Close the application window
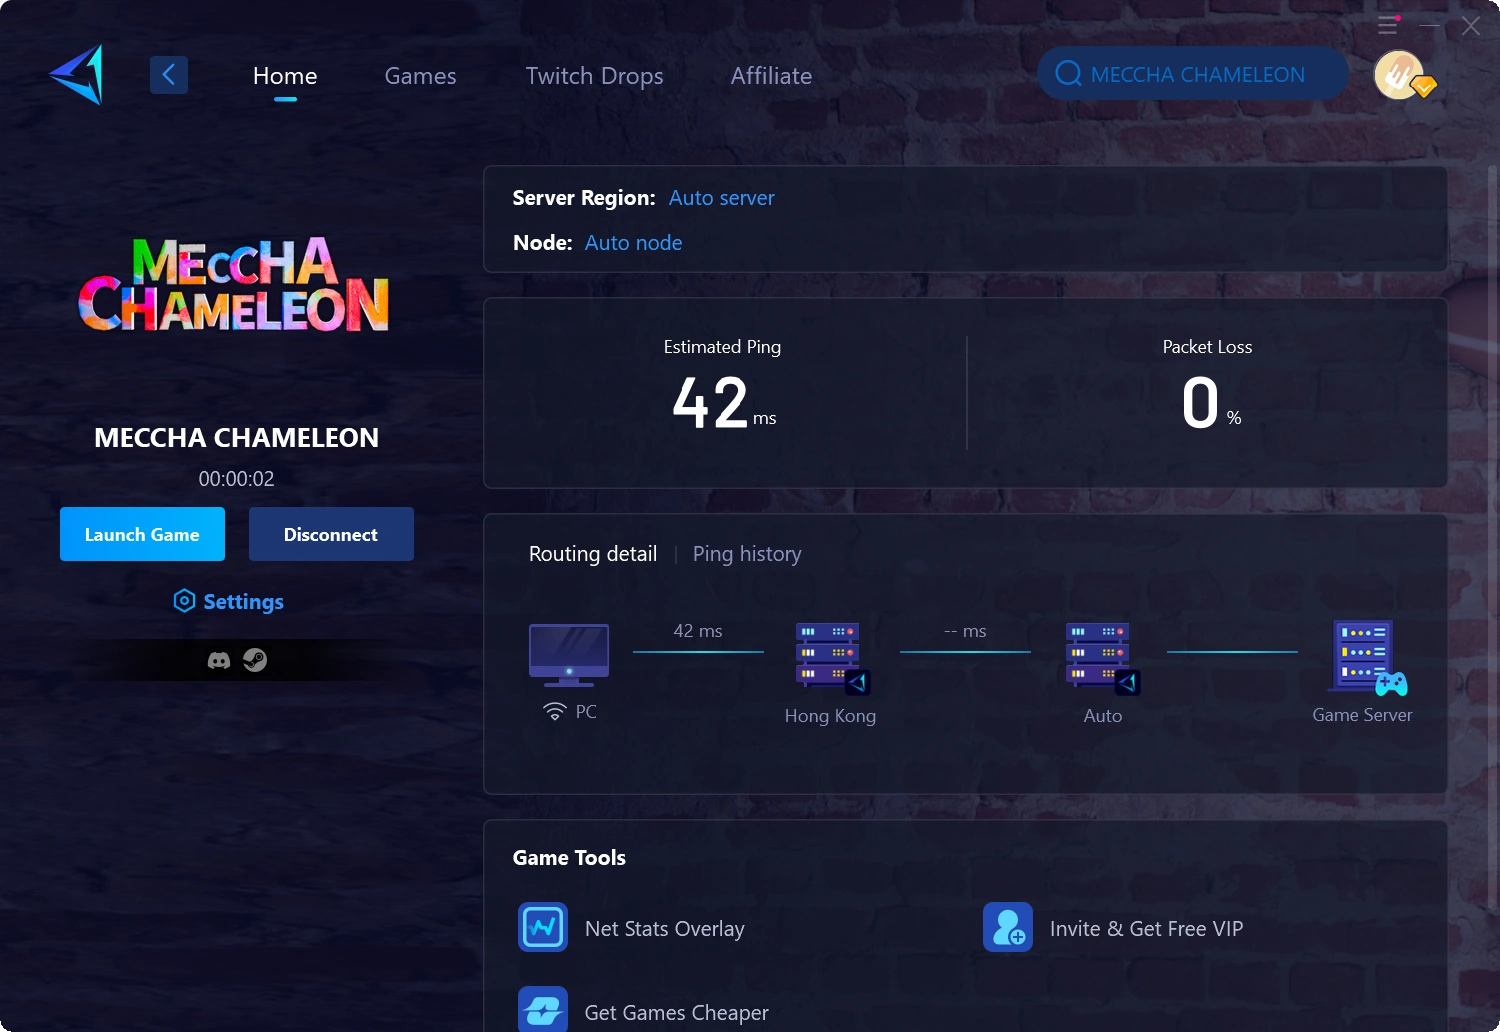The image size is (1500, 1032). (x=1470, y=26)
